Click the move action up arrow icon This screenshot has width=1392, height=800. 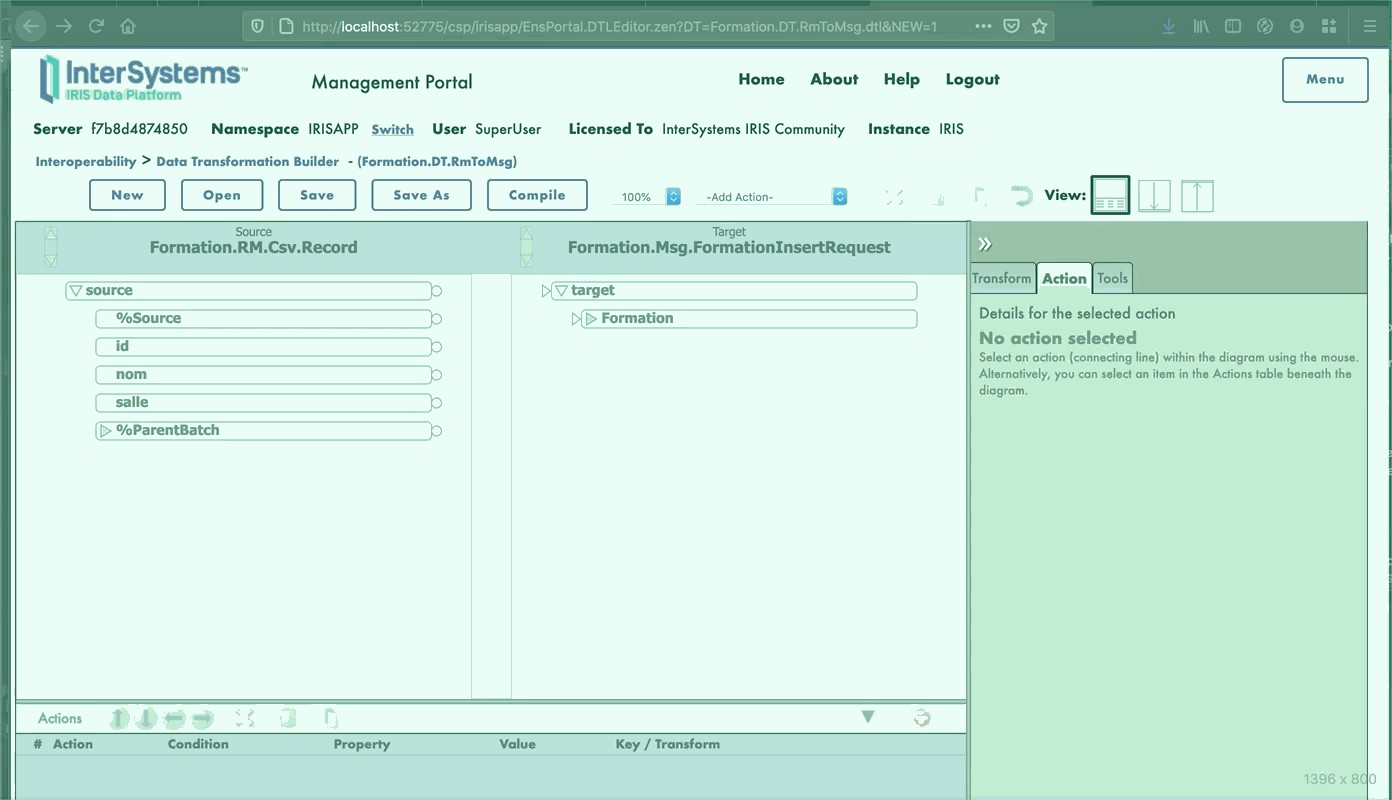tap(119, 718)
